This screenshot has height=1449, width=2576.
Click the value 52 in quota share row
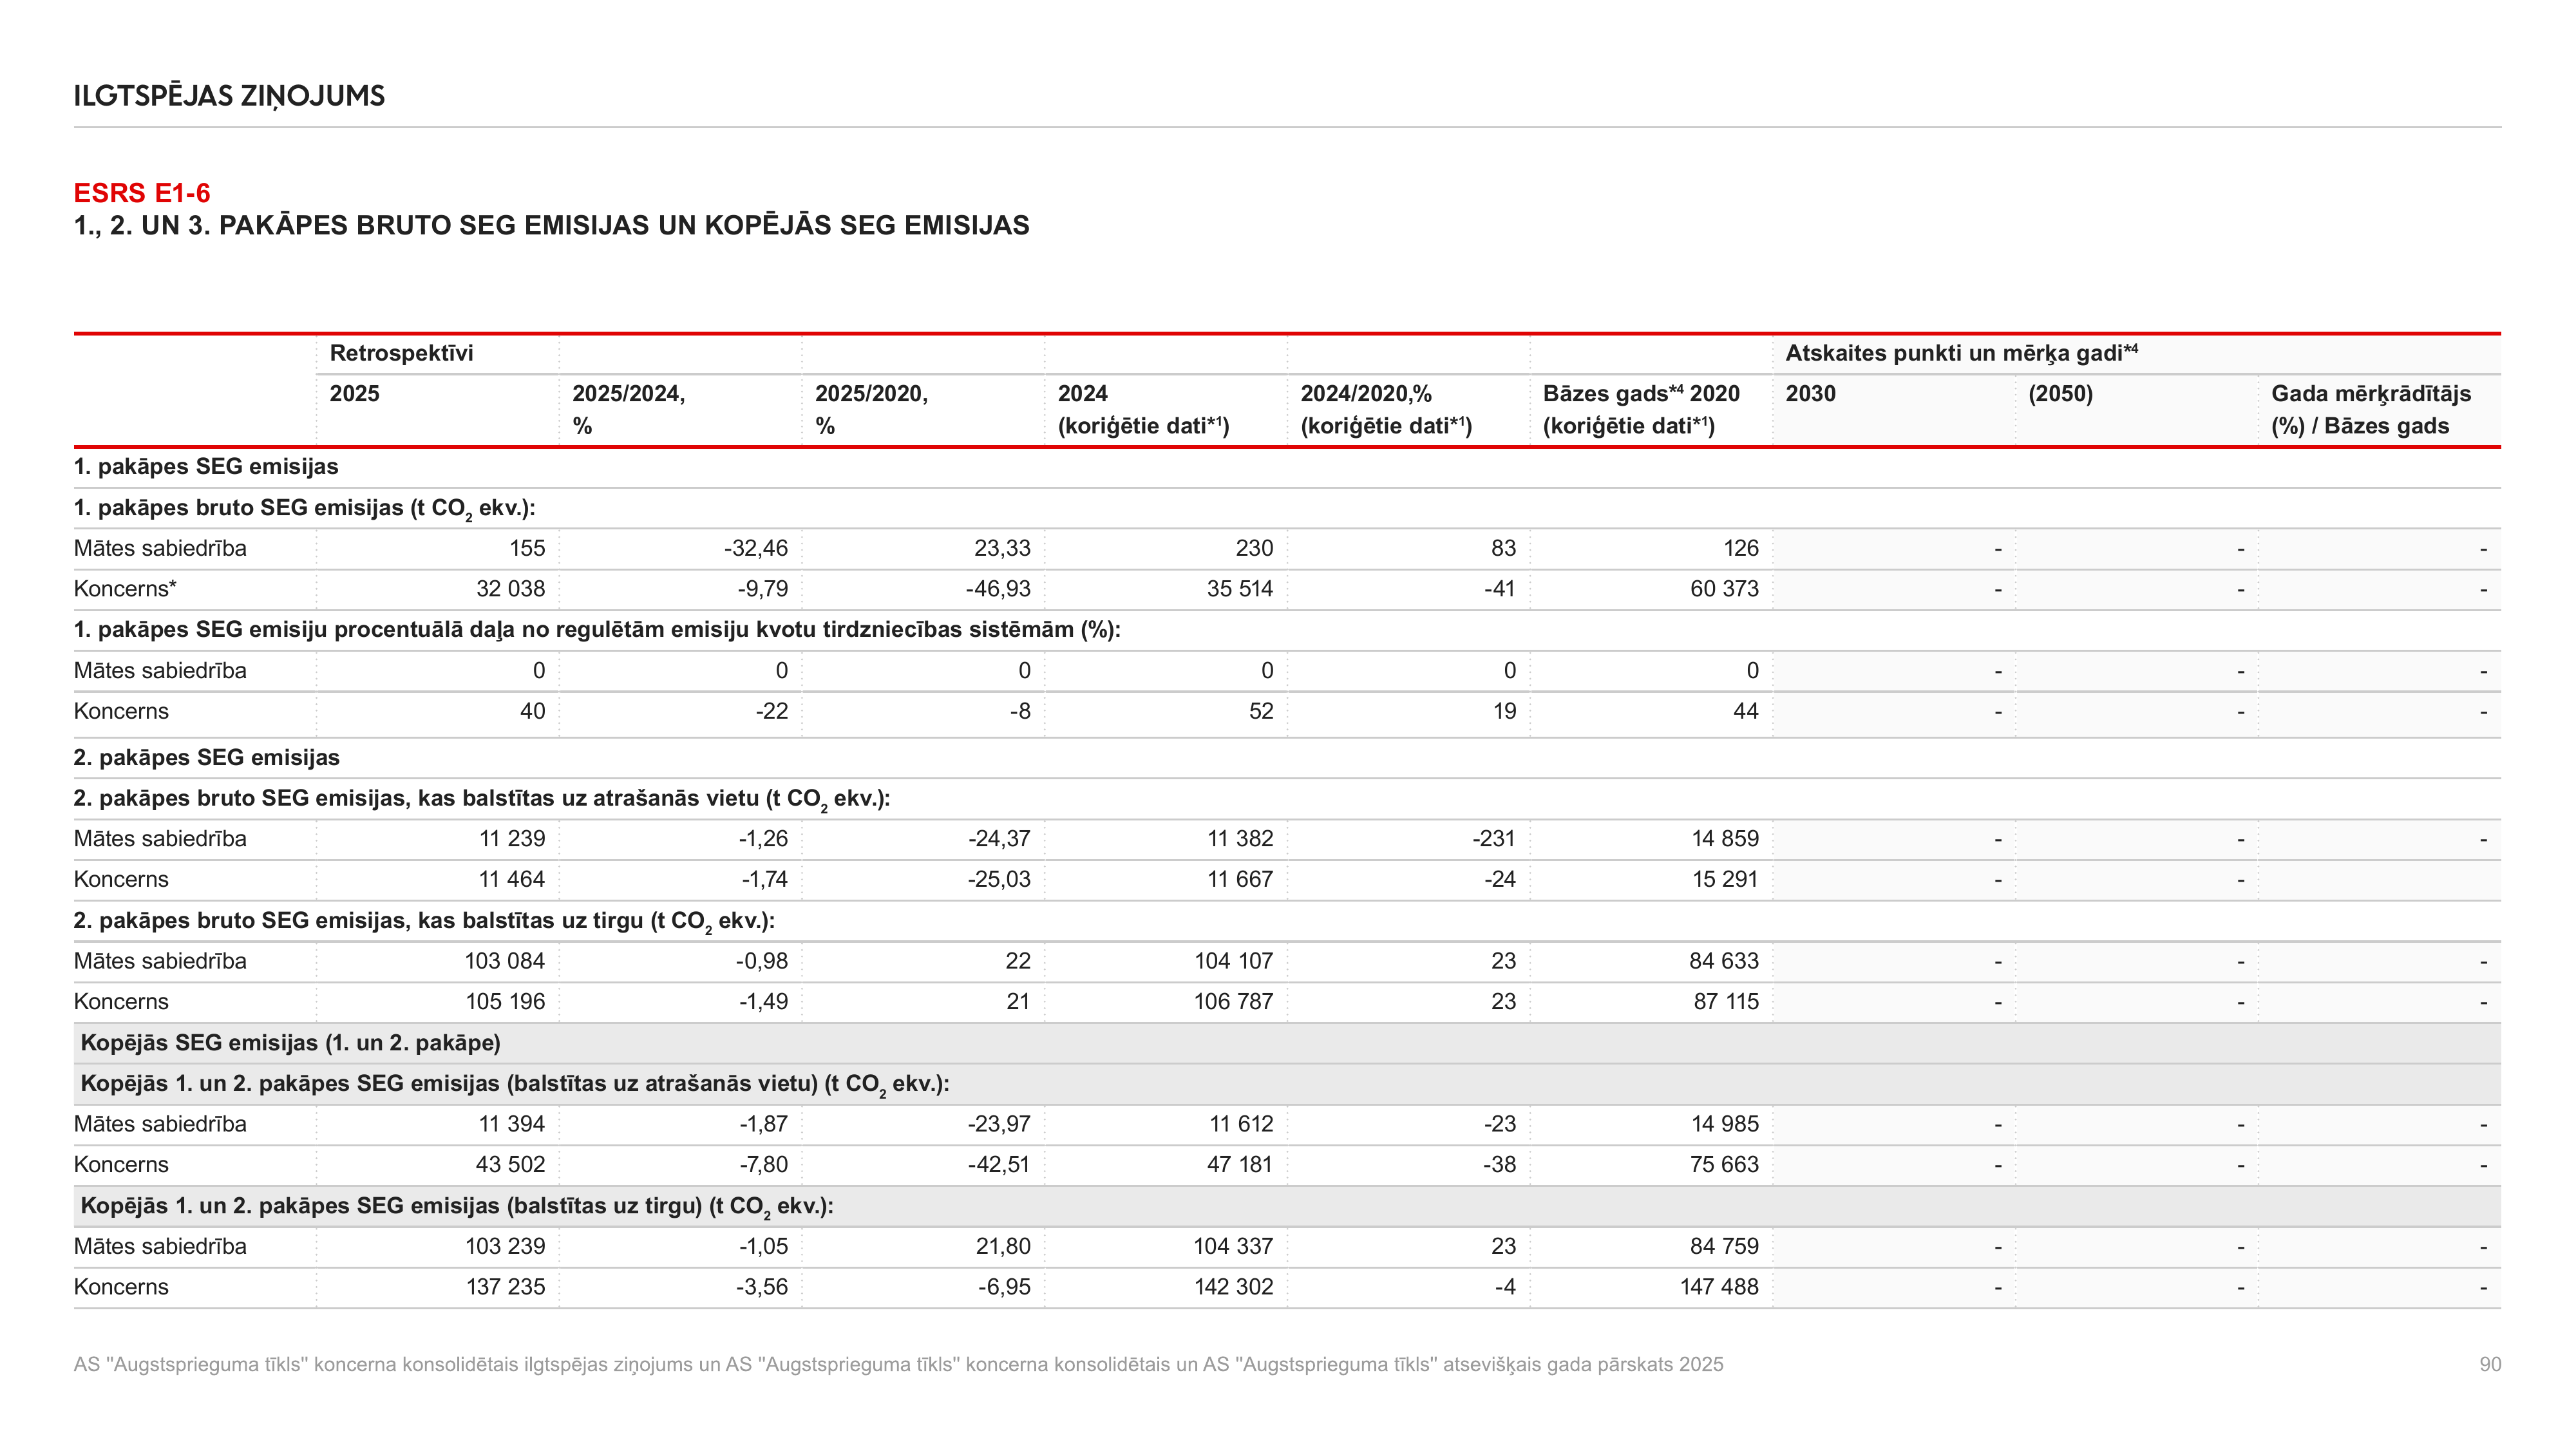click(x=1261, y=711)
